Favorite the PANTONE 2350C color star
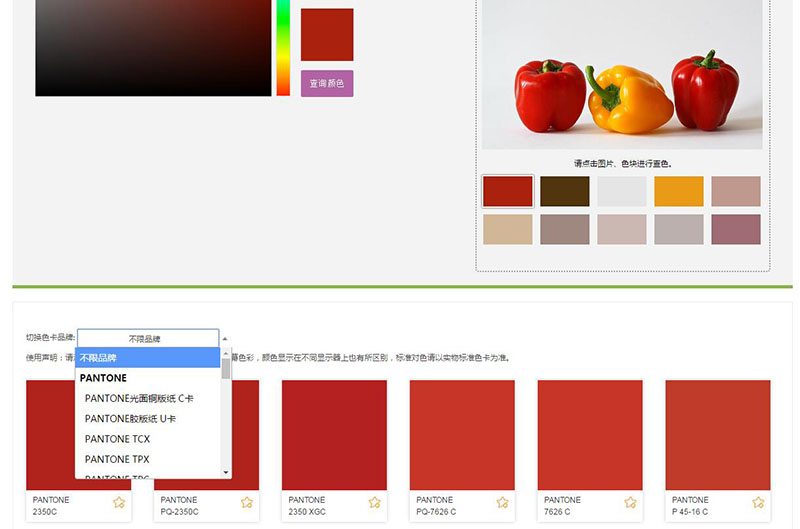800x529 pixels. coord(119,502)
